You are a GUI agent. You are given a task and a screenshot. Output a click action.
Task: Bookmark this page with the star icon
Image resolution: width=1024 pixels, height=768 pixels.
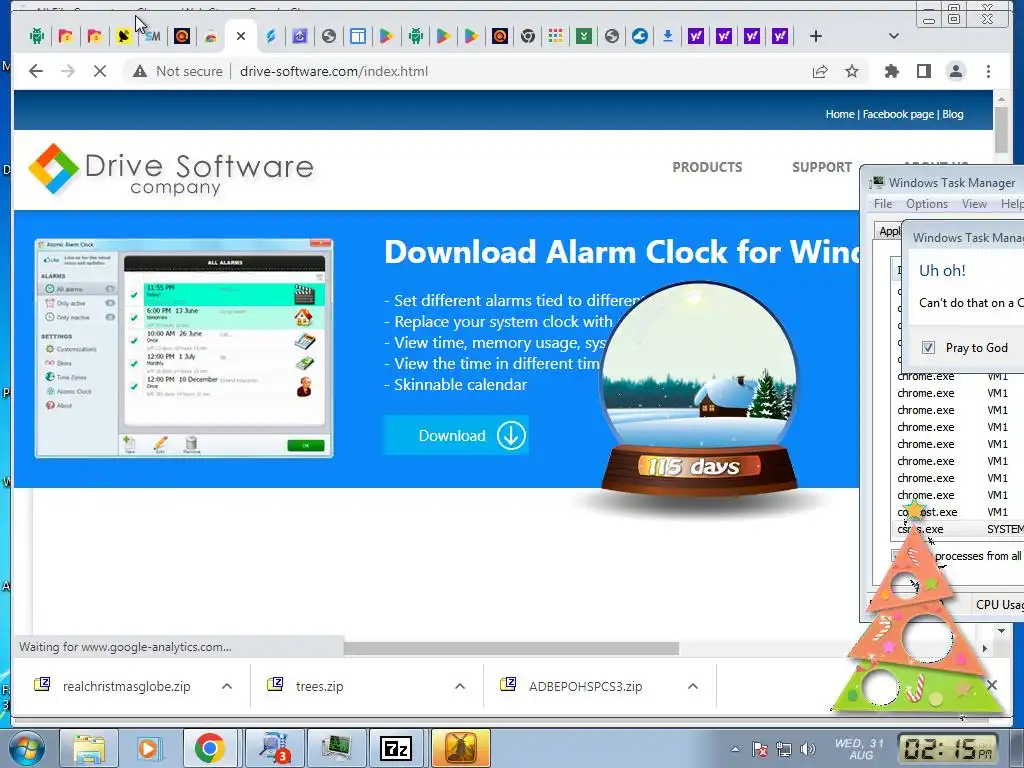852,71
